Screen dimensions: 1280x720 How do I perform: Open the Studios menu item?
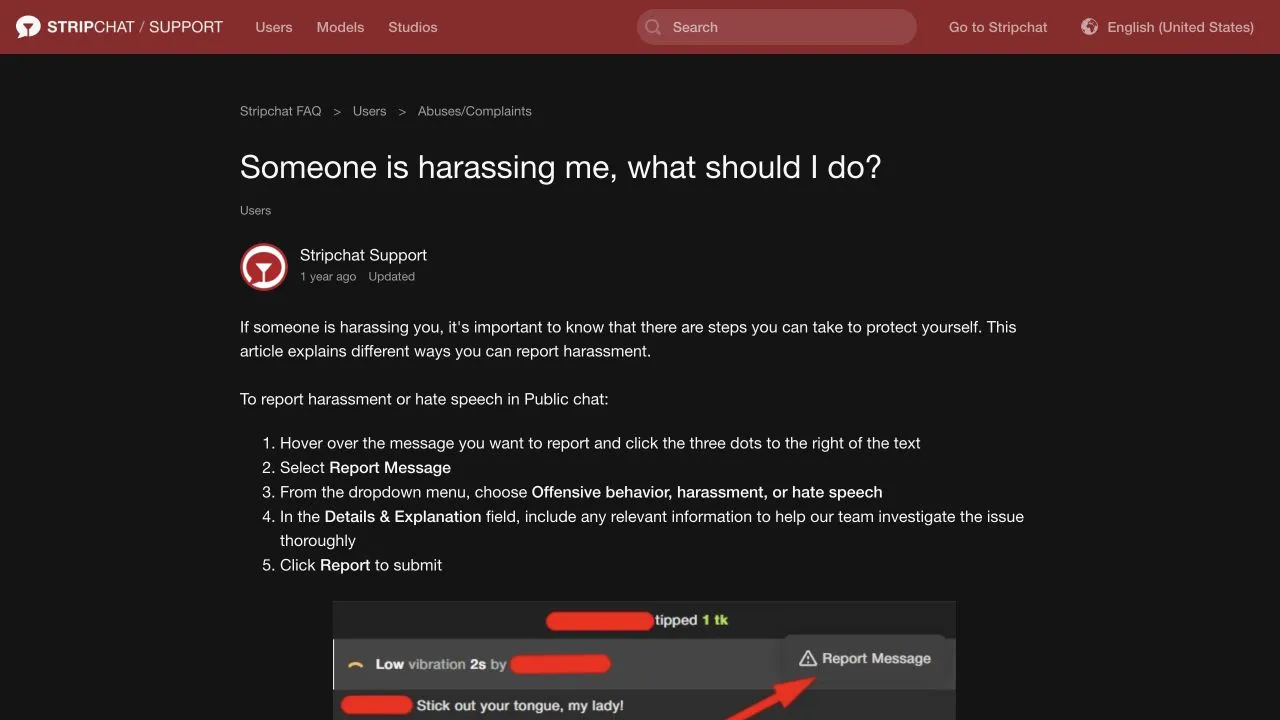click(413, 27)
